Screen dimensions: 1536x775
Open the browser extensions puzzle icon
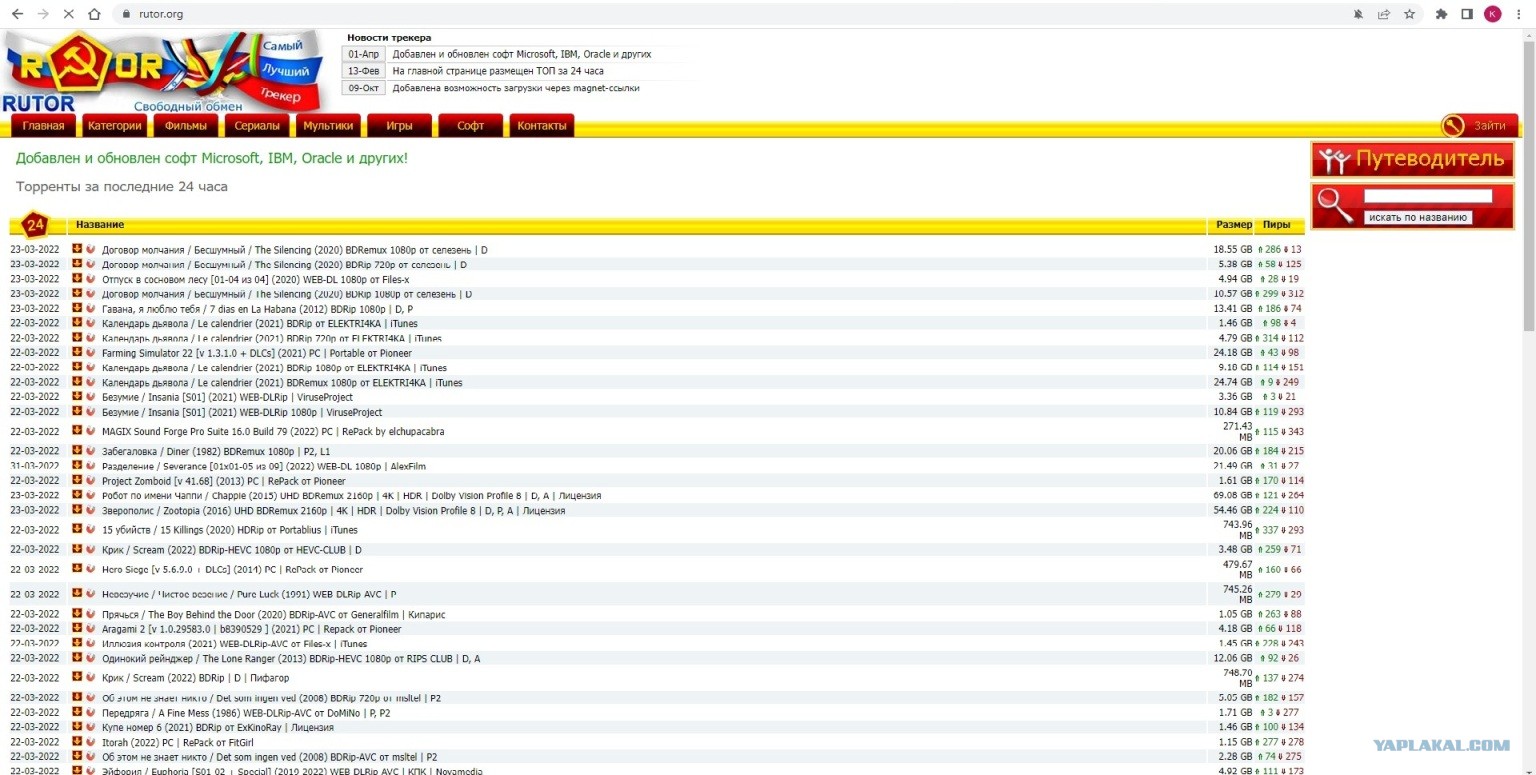tap(1441, 14)
